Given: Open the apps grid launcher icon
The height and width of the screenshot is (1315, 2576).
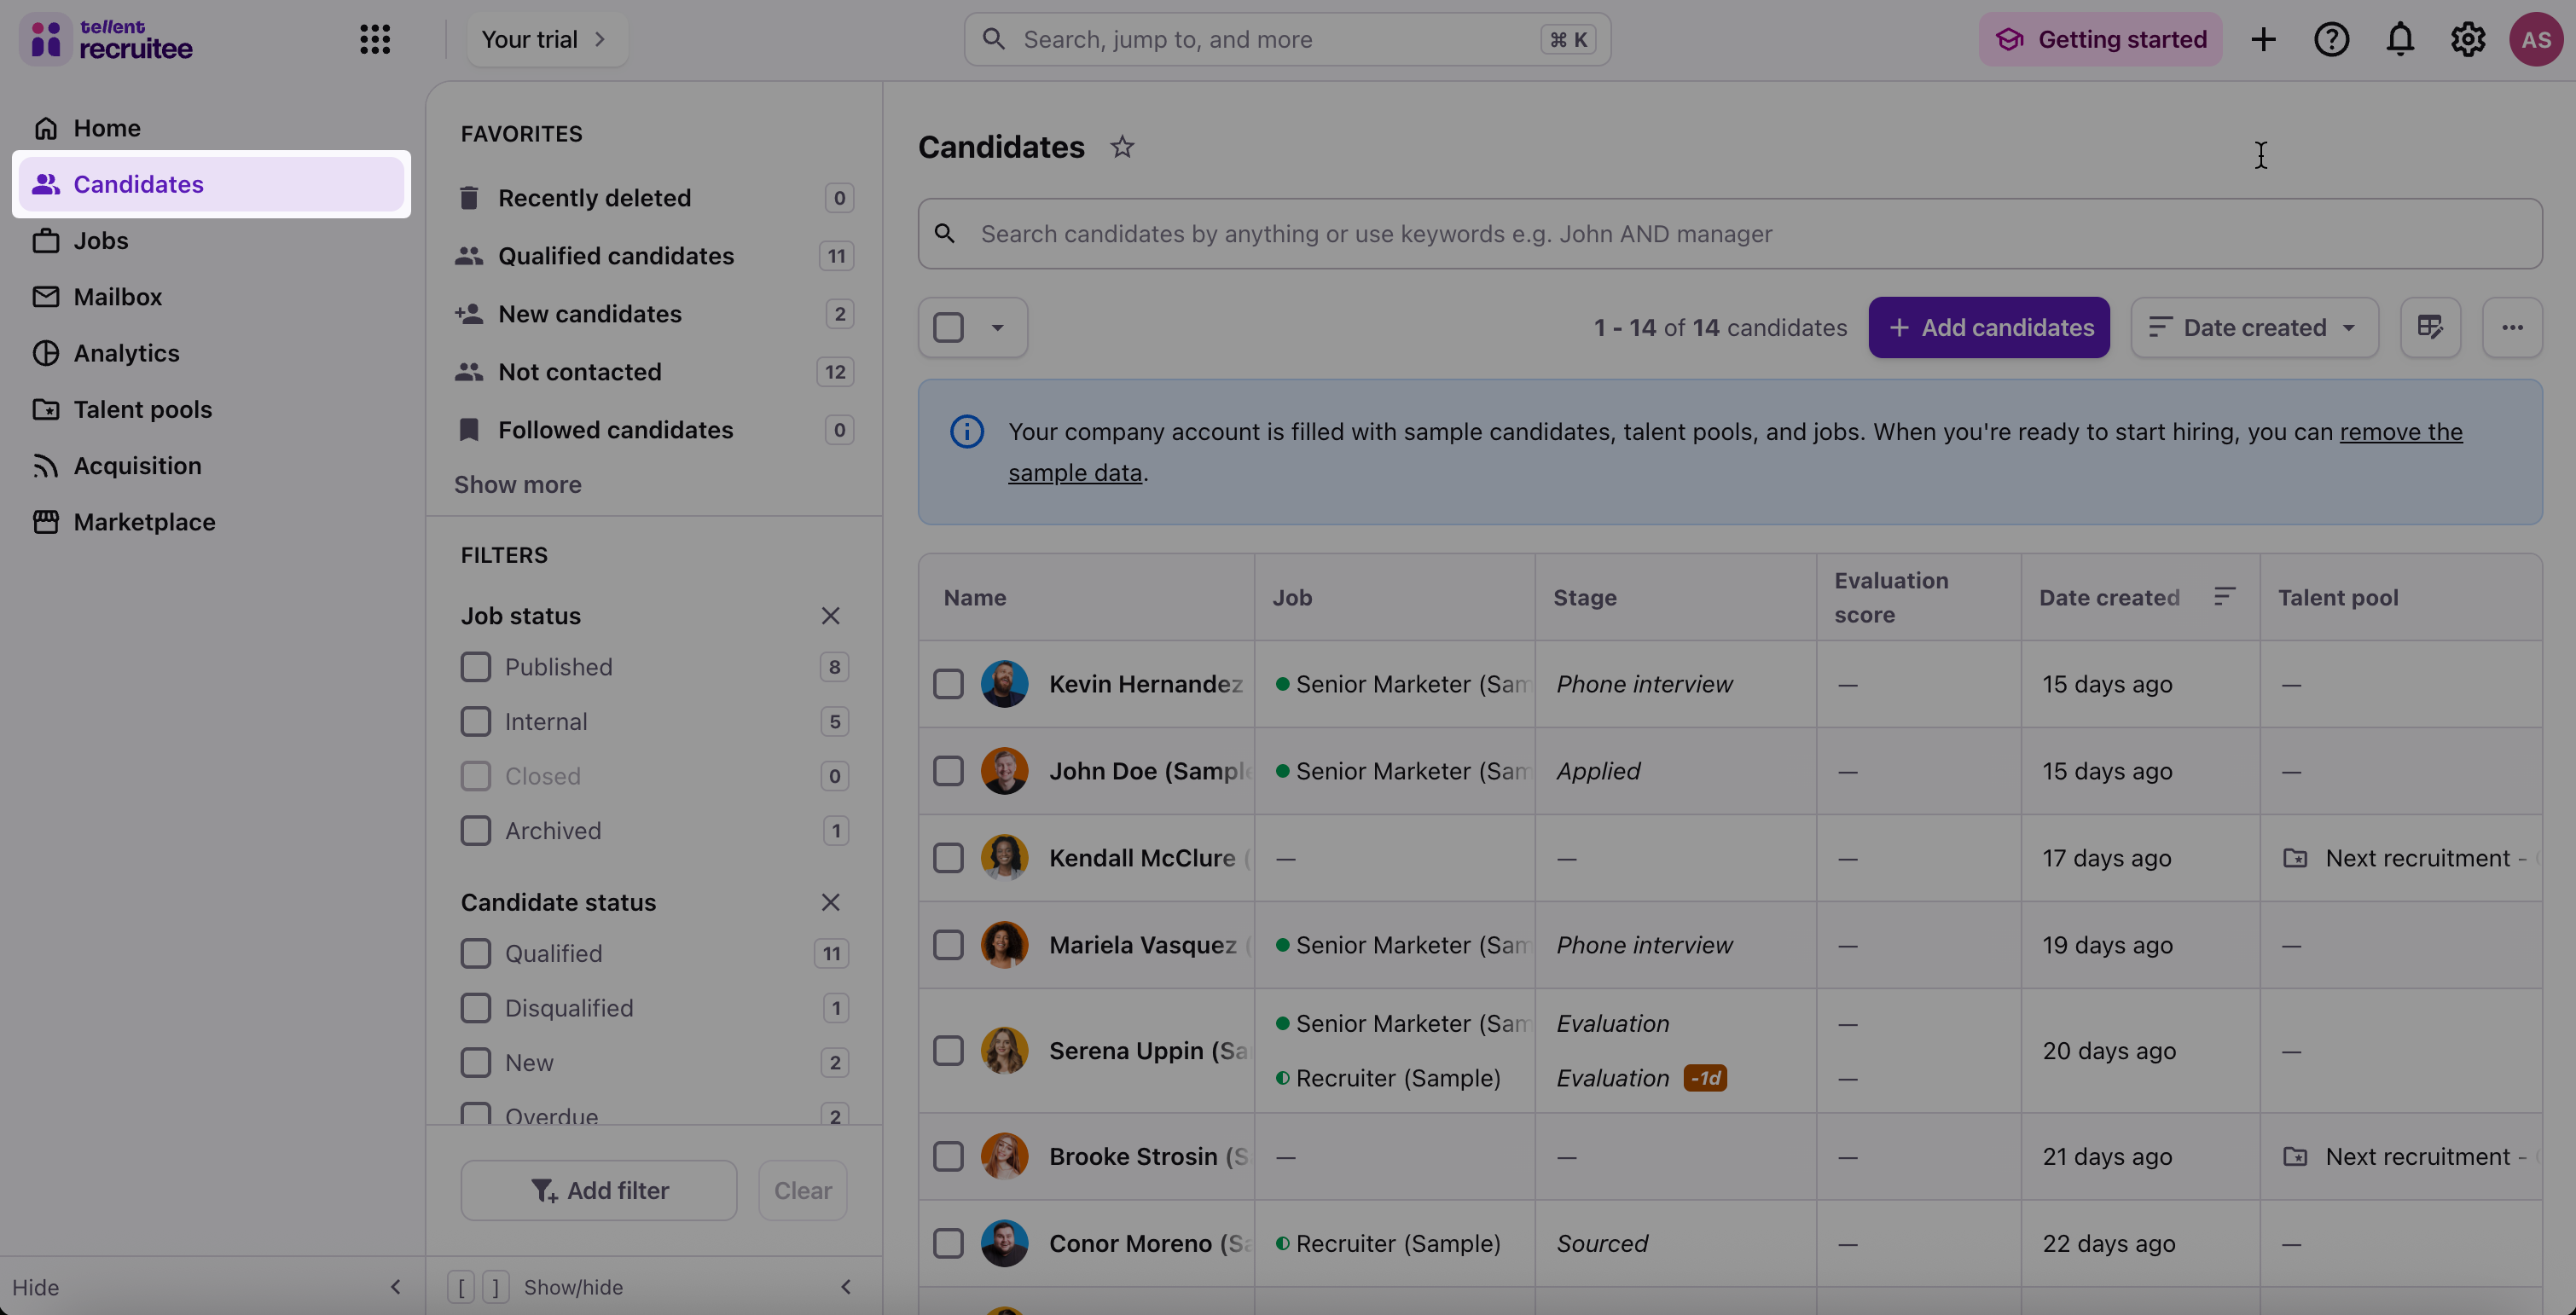Looking at the screenshot, I should 375,39.
